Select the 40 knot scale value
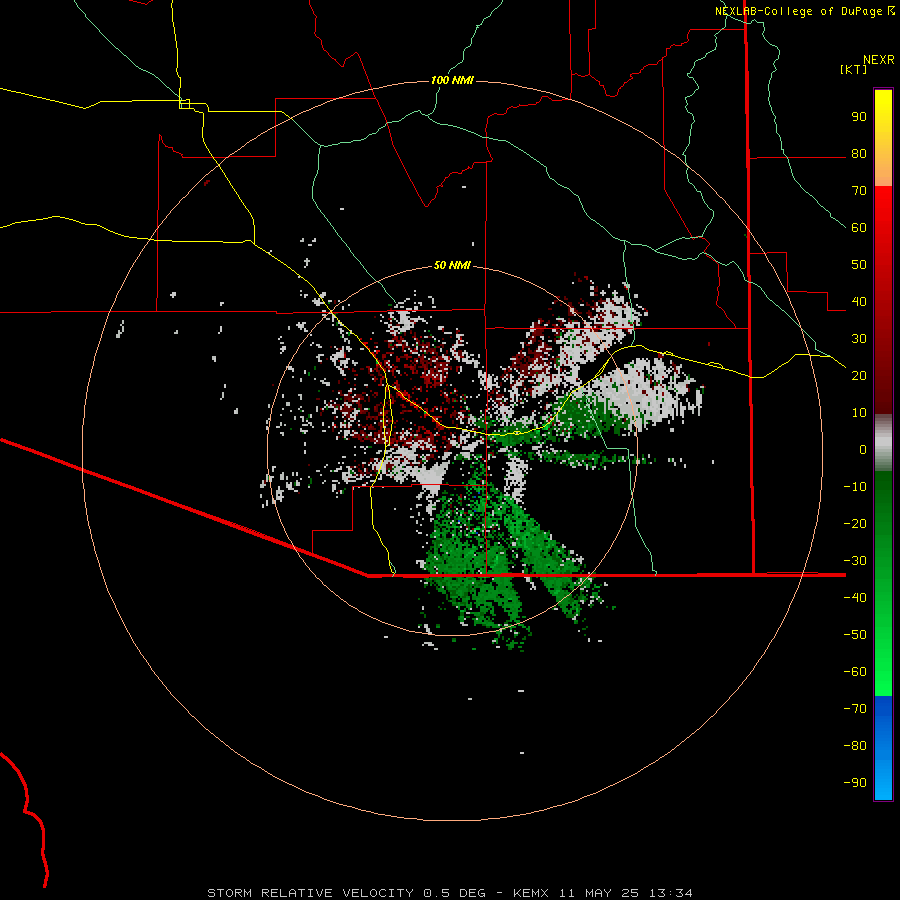This screenshot has width=900, height=900. [859, 301]
